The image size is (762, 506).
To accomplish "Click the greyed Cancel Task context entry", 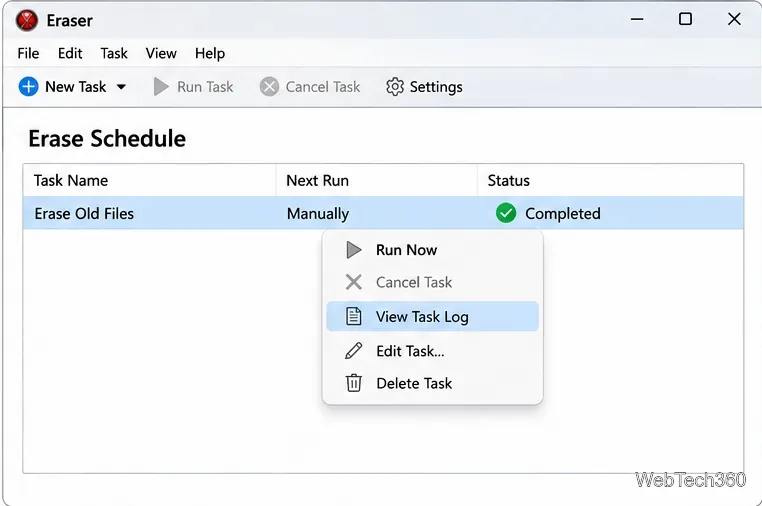I will point(432,282).
